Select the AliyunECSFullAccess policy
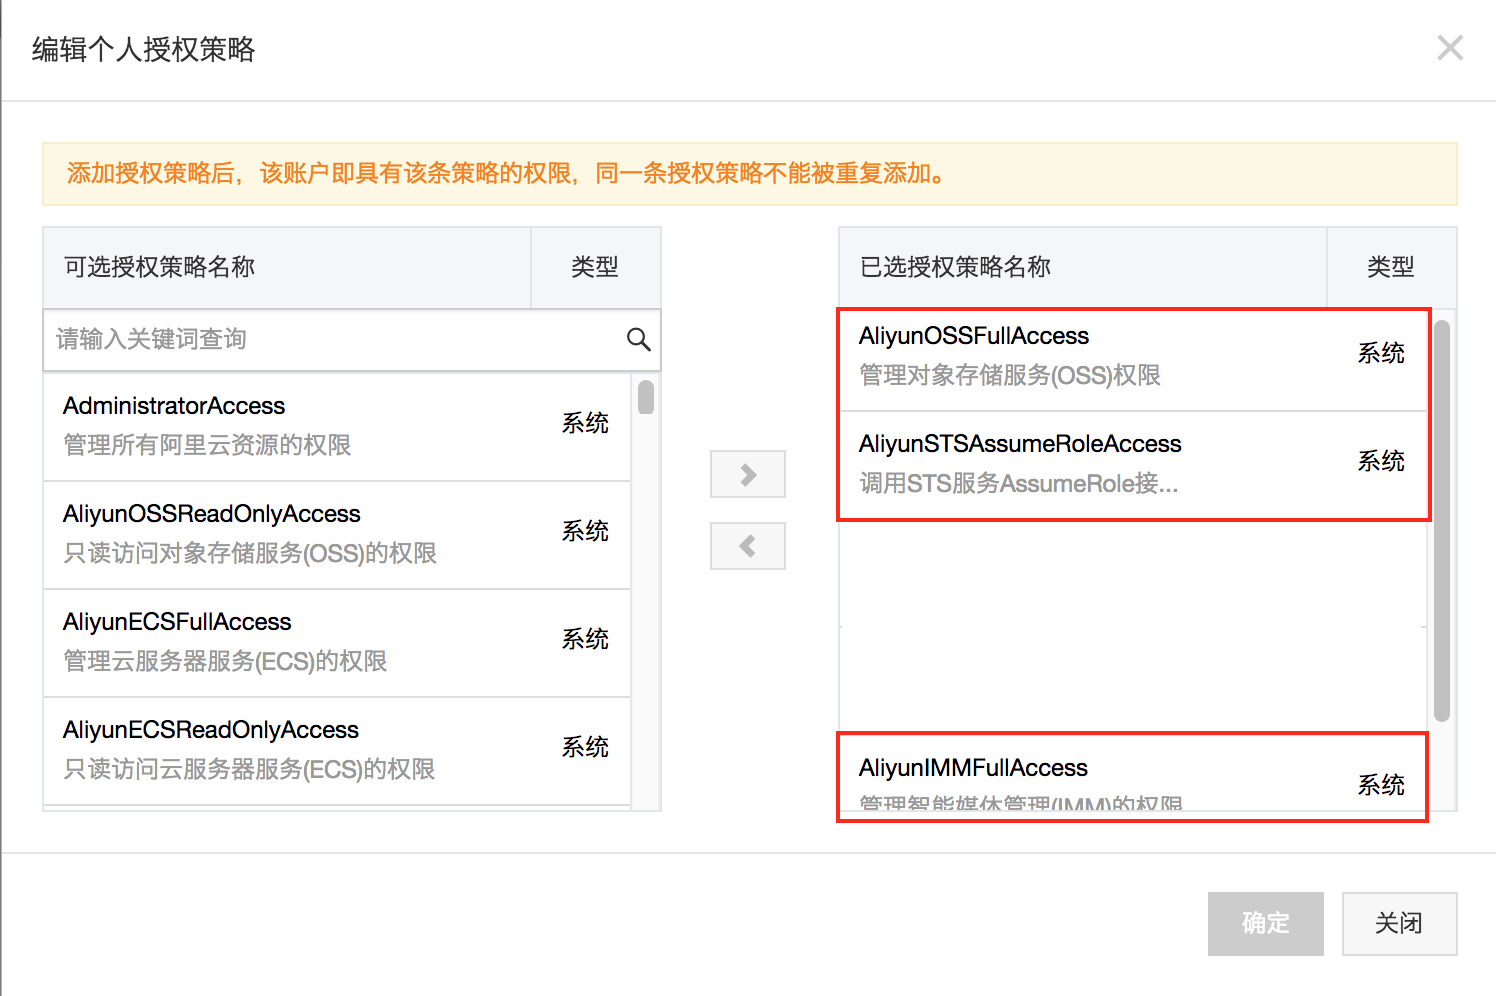 coord(337,642)
